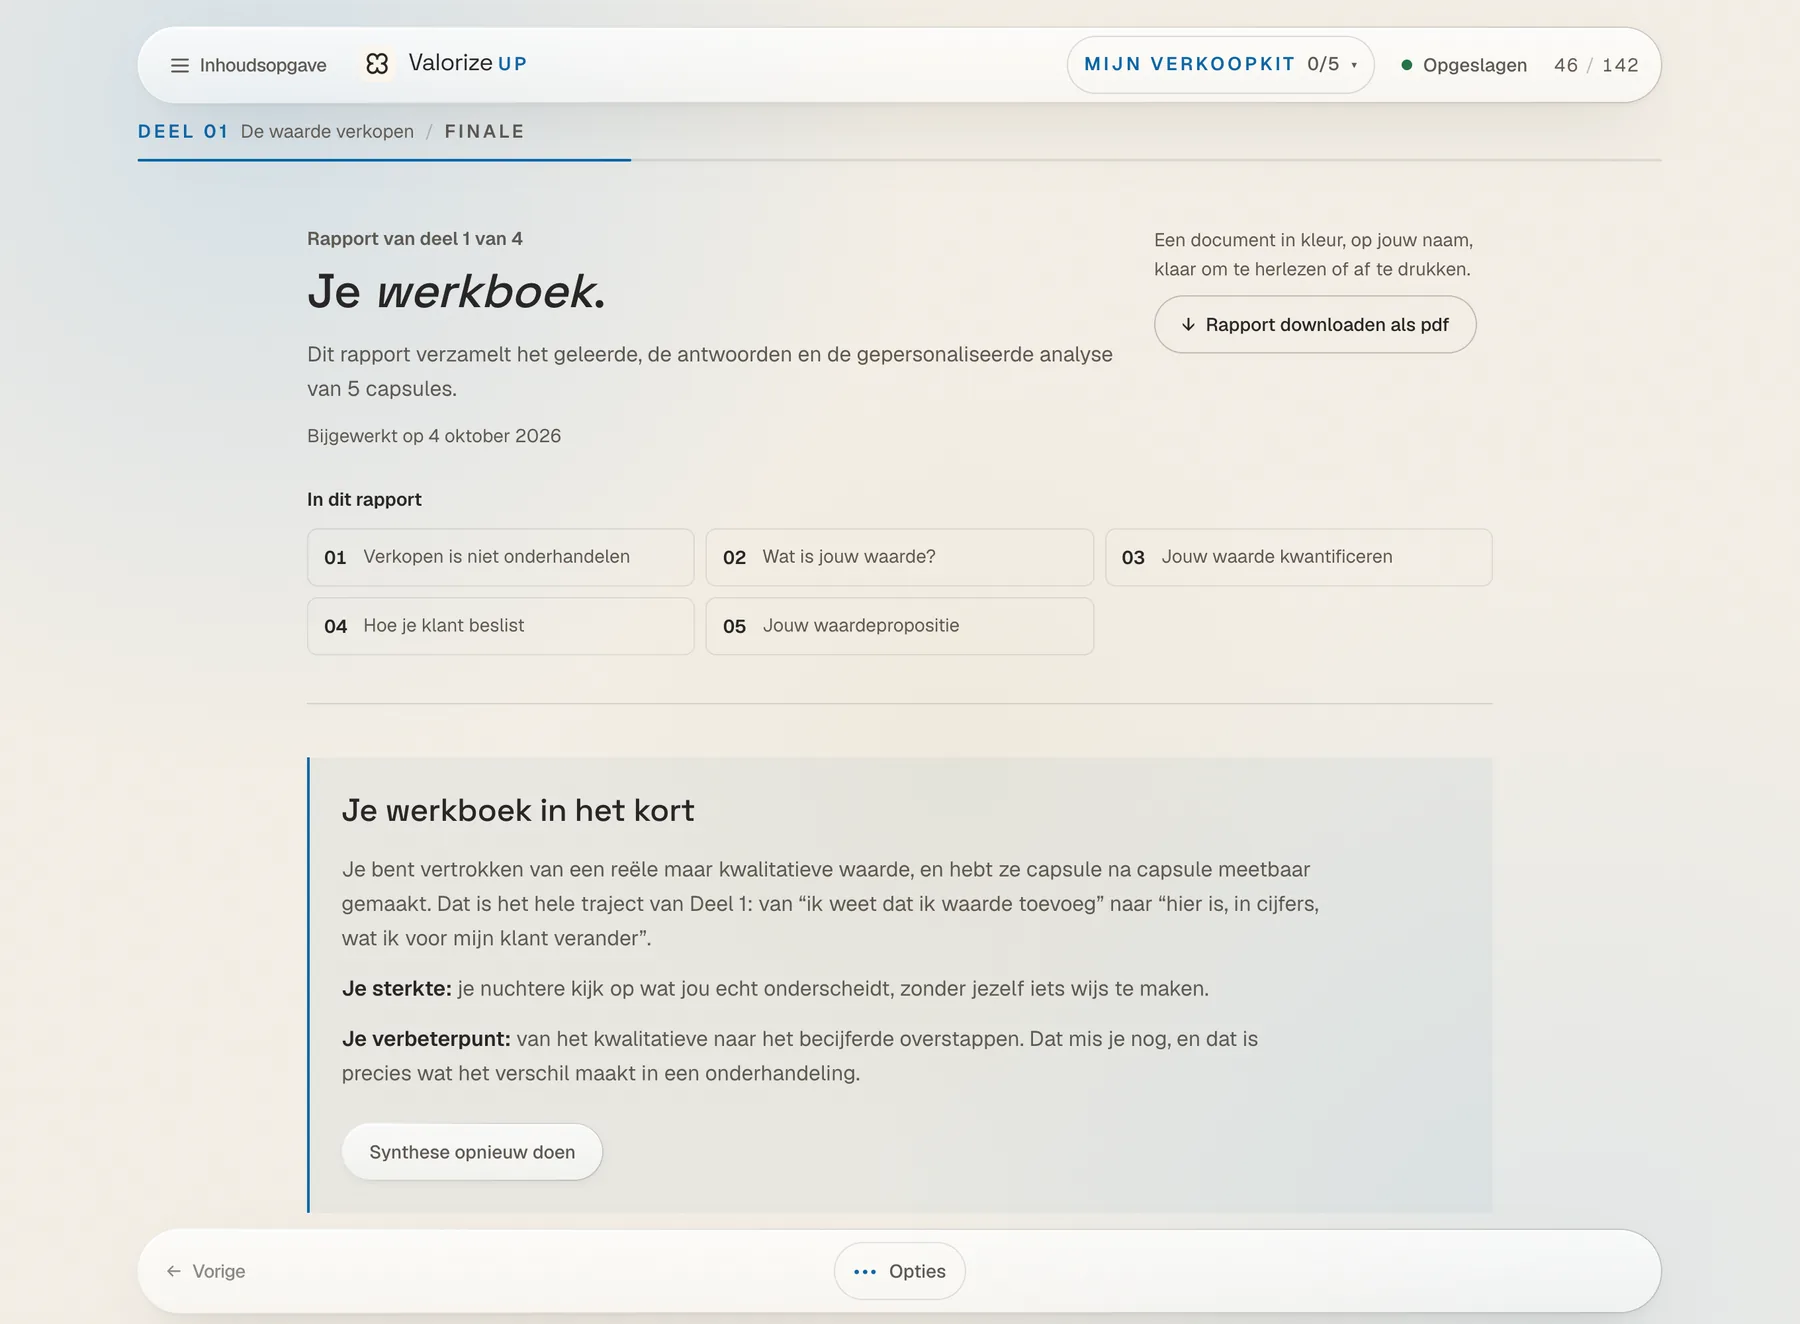This screenshot has height=1324, width=1800.
Task: Click the In dit rapport label
Action: 364,499
